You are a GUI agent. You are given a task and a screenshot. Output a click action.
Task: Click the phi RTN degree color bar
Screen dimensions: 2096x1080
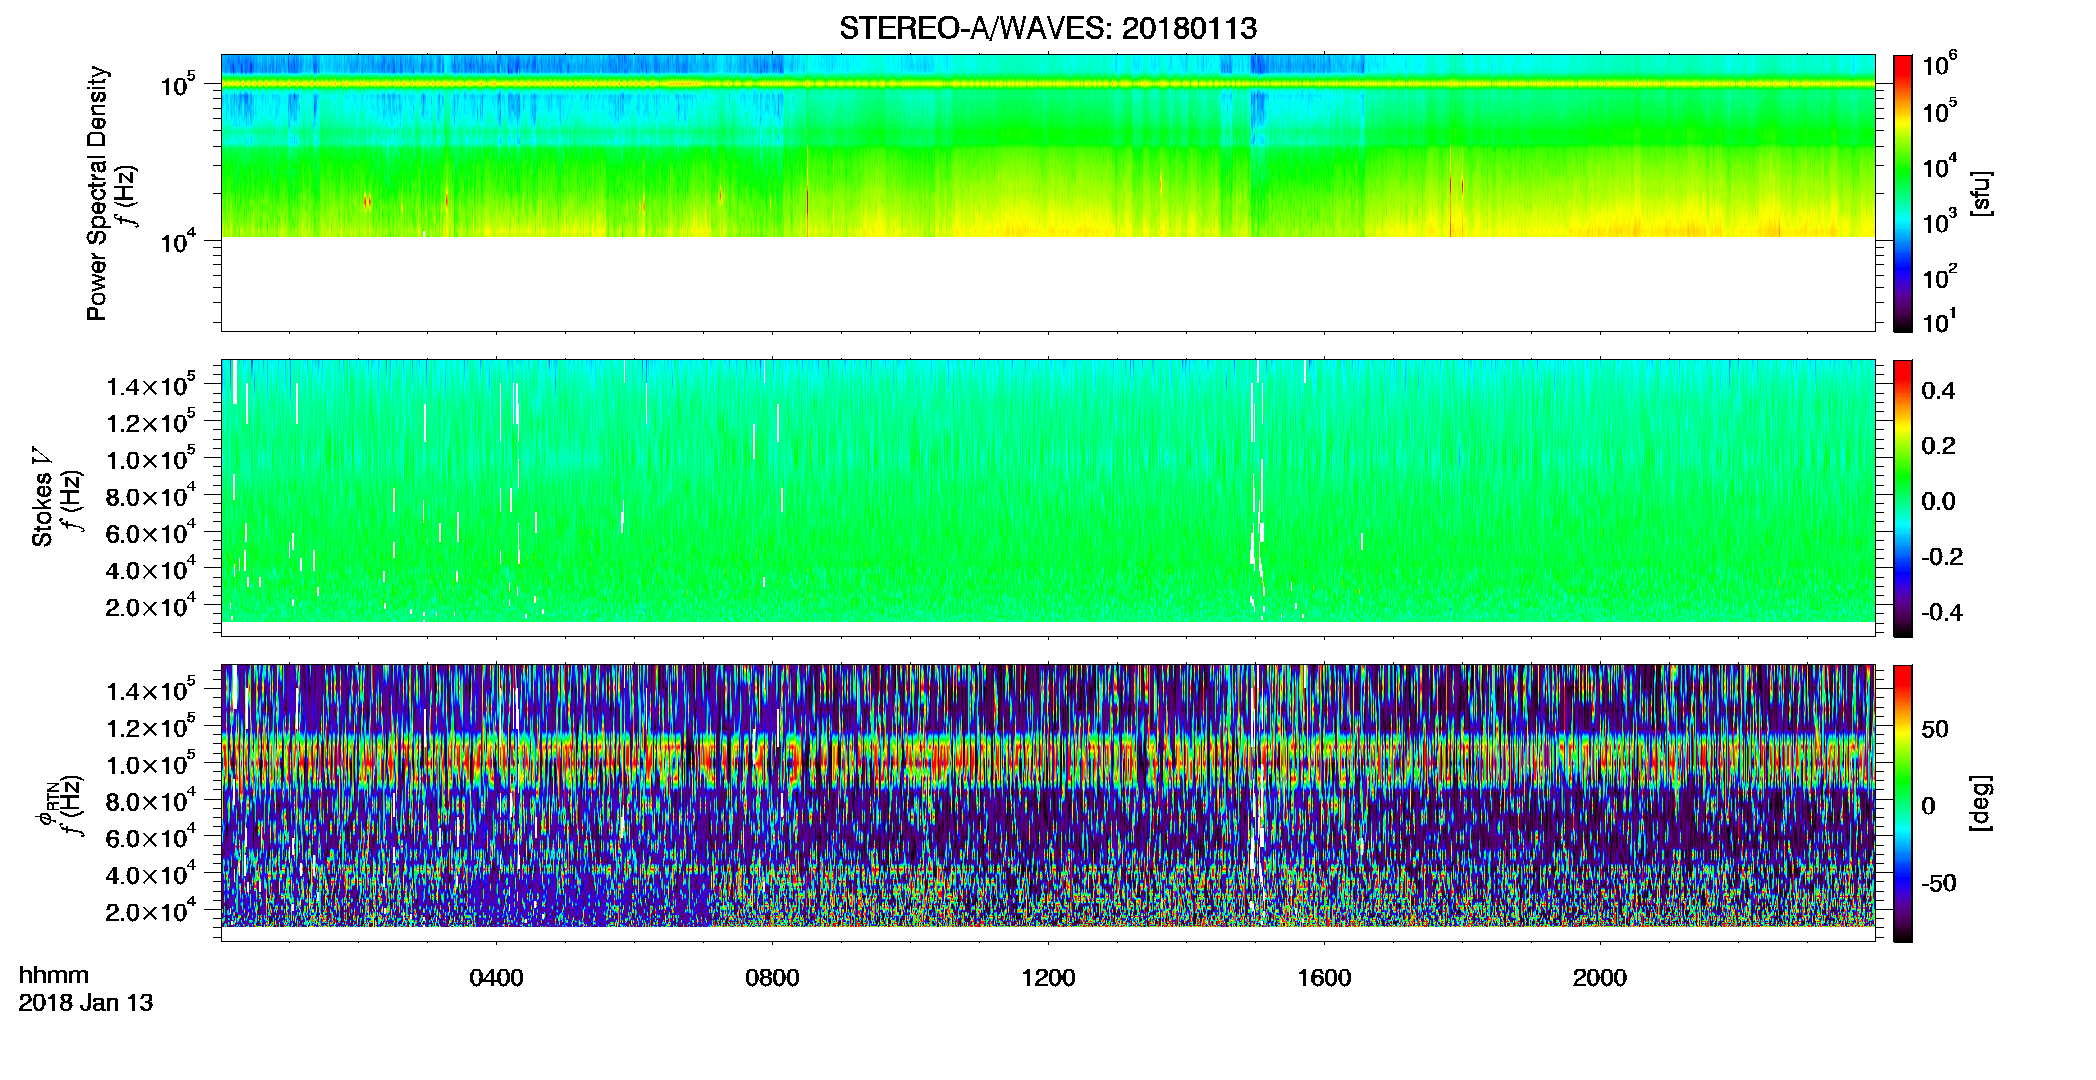(1903, 803)
